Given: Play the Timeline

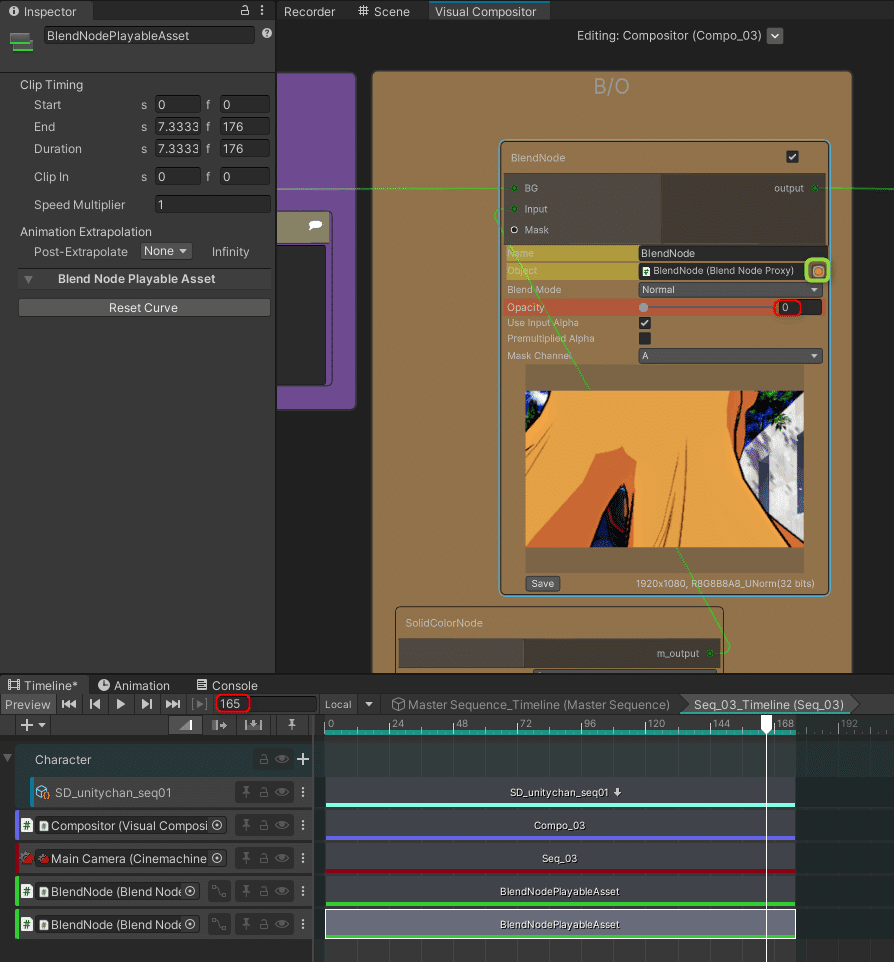Looking at the screenshot, I should click(x=121, y=704).
